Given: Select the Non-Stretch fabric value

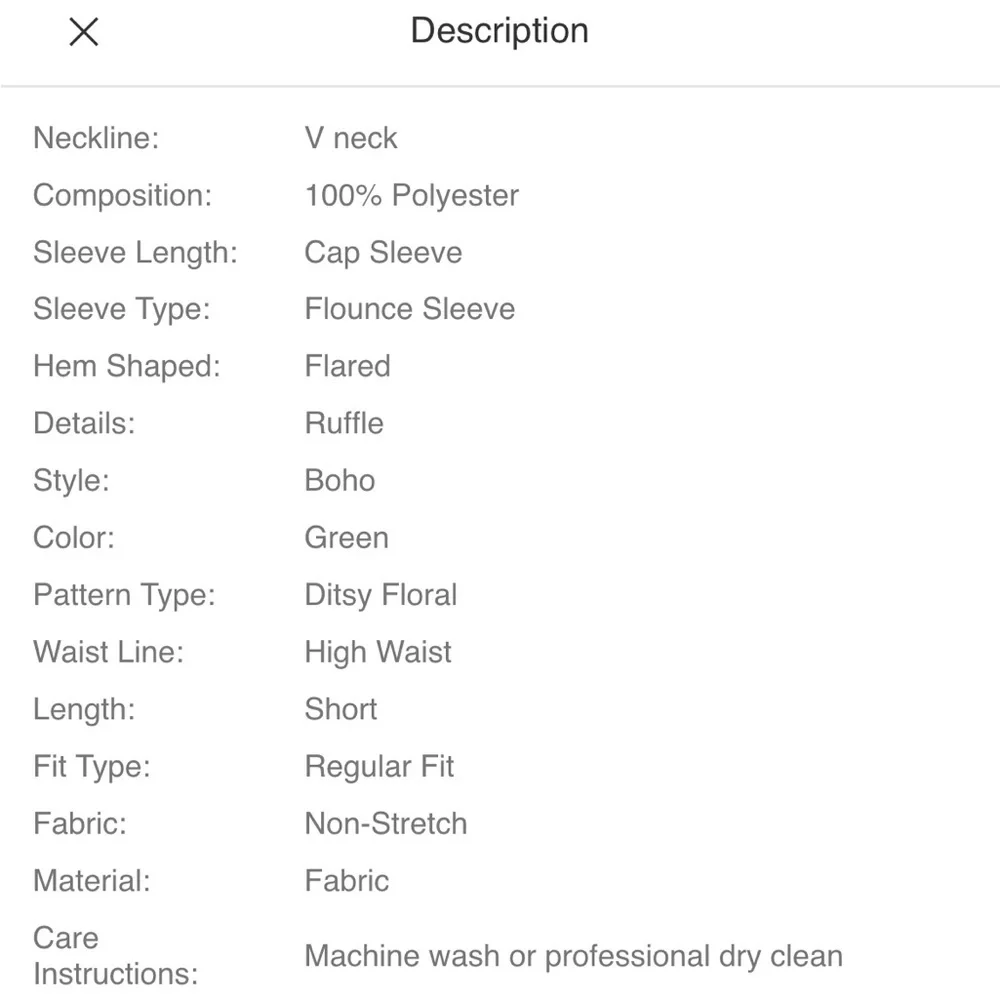Looking at the screenshot, I should [x=386, y=824].
